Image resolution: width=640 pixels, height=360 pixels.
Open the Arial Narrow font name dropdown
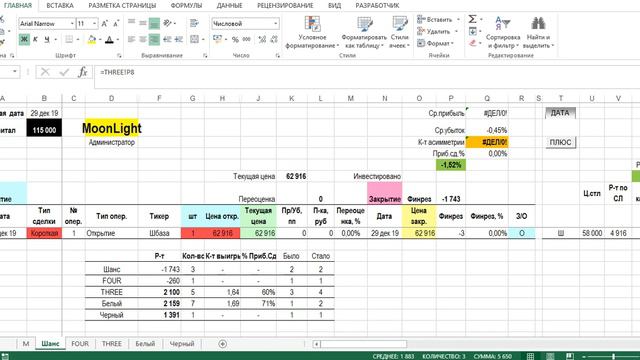pyautogui.click(x=72, y=24)
